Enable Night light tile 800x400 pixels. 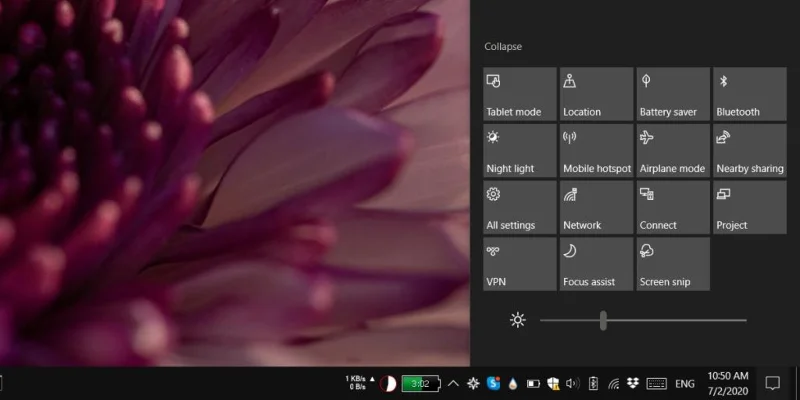(x=519, y=151)
